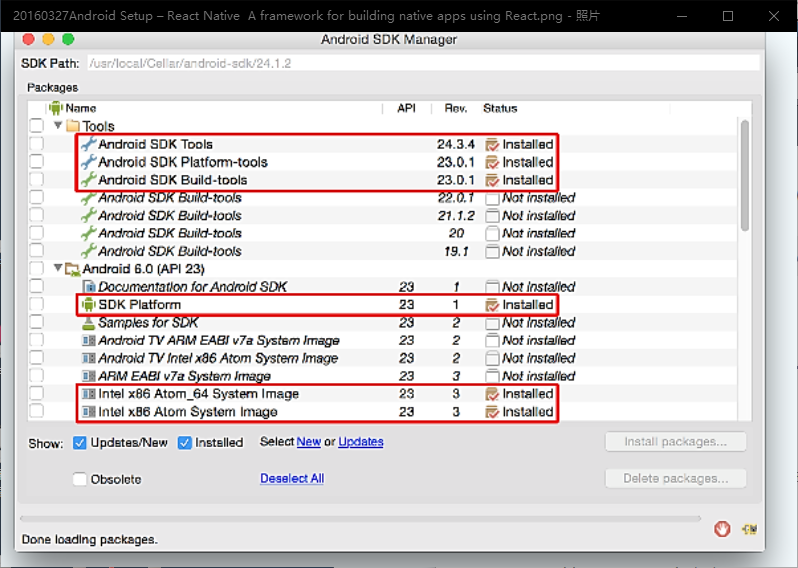Check the box for Documentation for Android SDK

click(x=37, y=286)
